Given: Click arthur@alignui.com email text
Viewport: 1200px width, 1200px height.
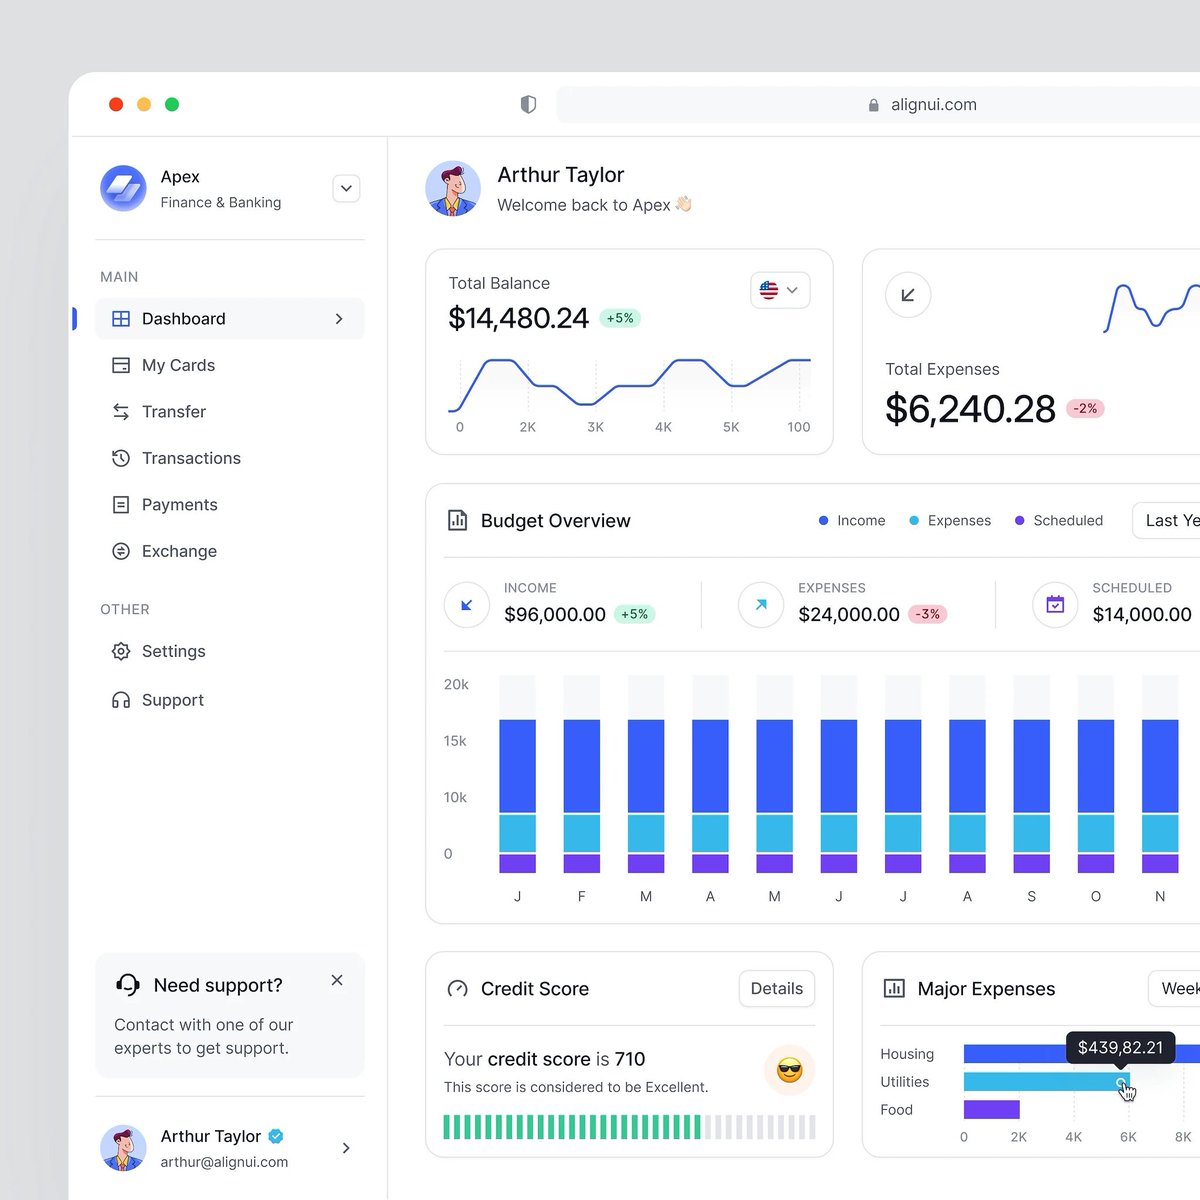Looking at the screenshot, I should [x=224, y=1162].
